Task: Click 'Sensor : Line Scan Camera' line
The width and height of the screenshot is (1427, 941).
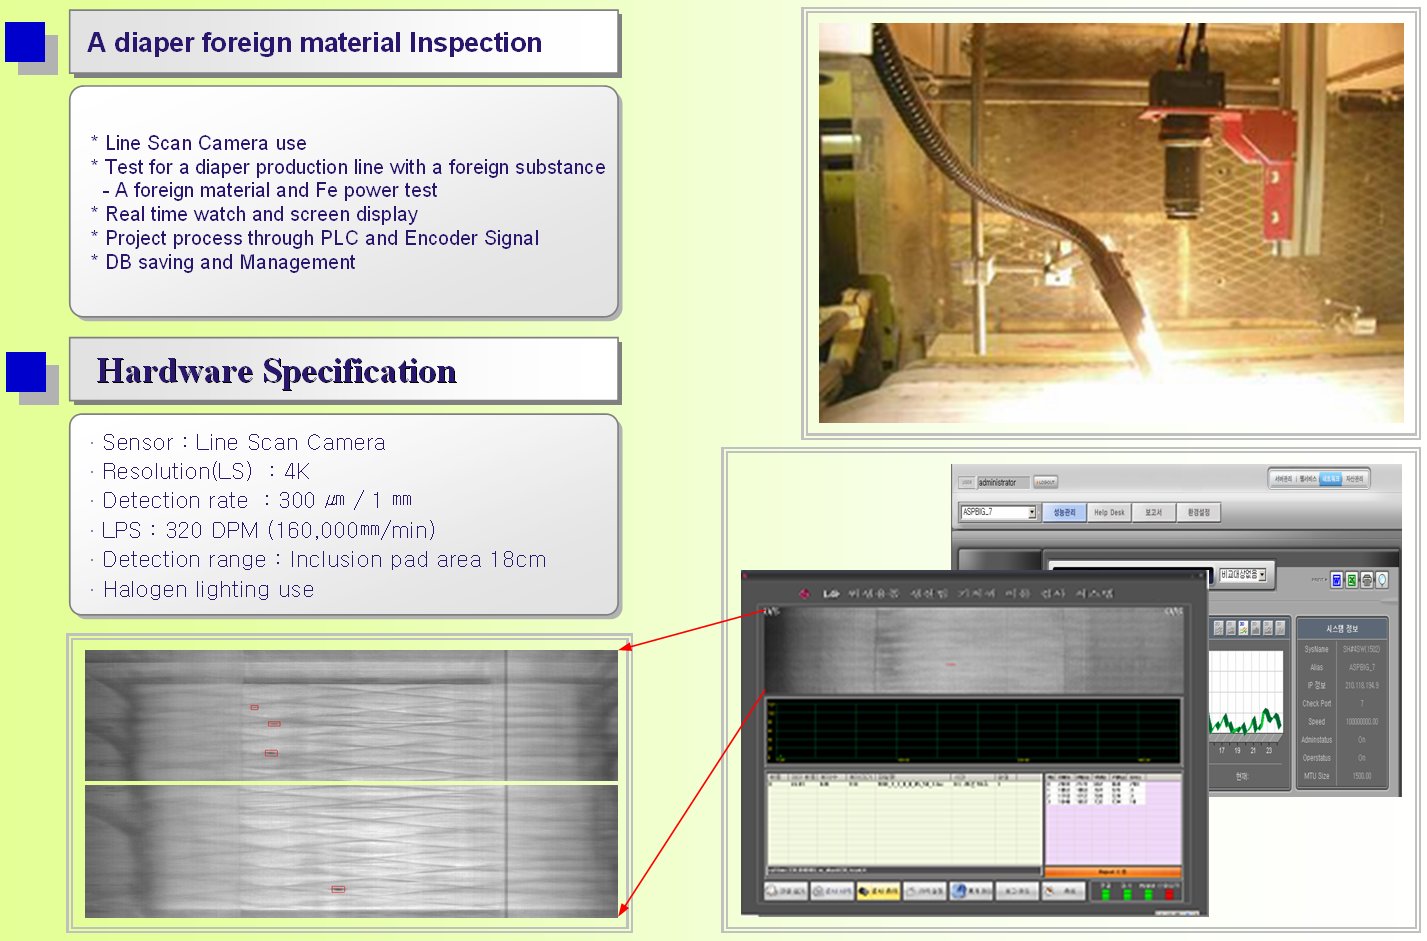Action: click(x=237, y=443)
